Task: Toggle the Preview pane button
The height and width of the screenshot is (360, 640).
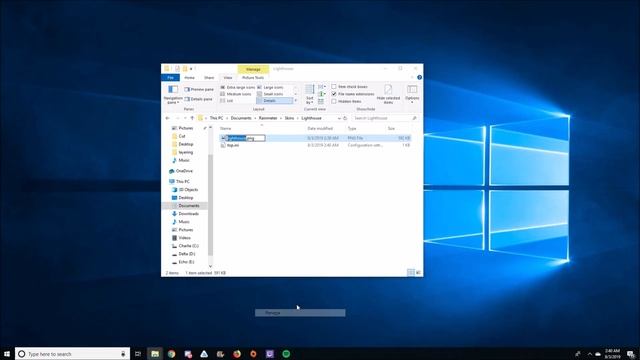Action: pos(199,89)
